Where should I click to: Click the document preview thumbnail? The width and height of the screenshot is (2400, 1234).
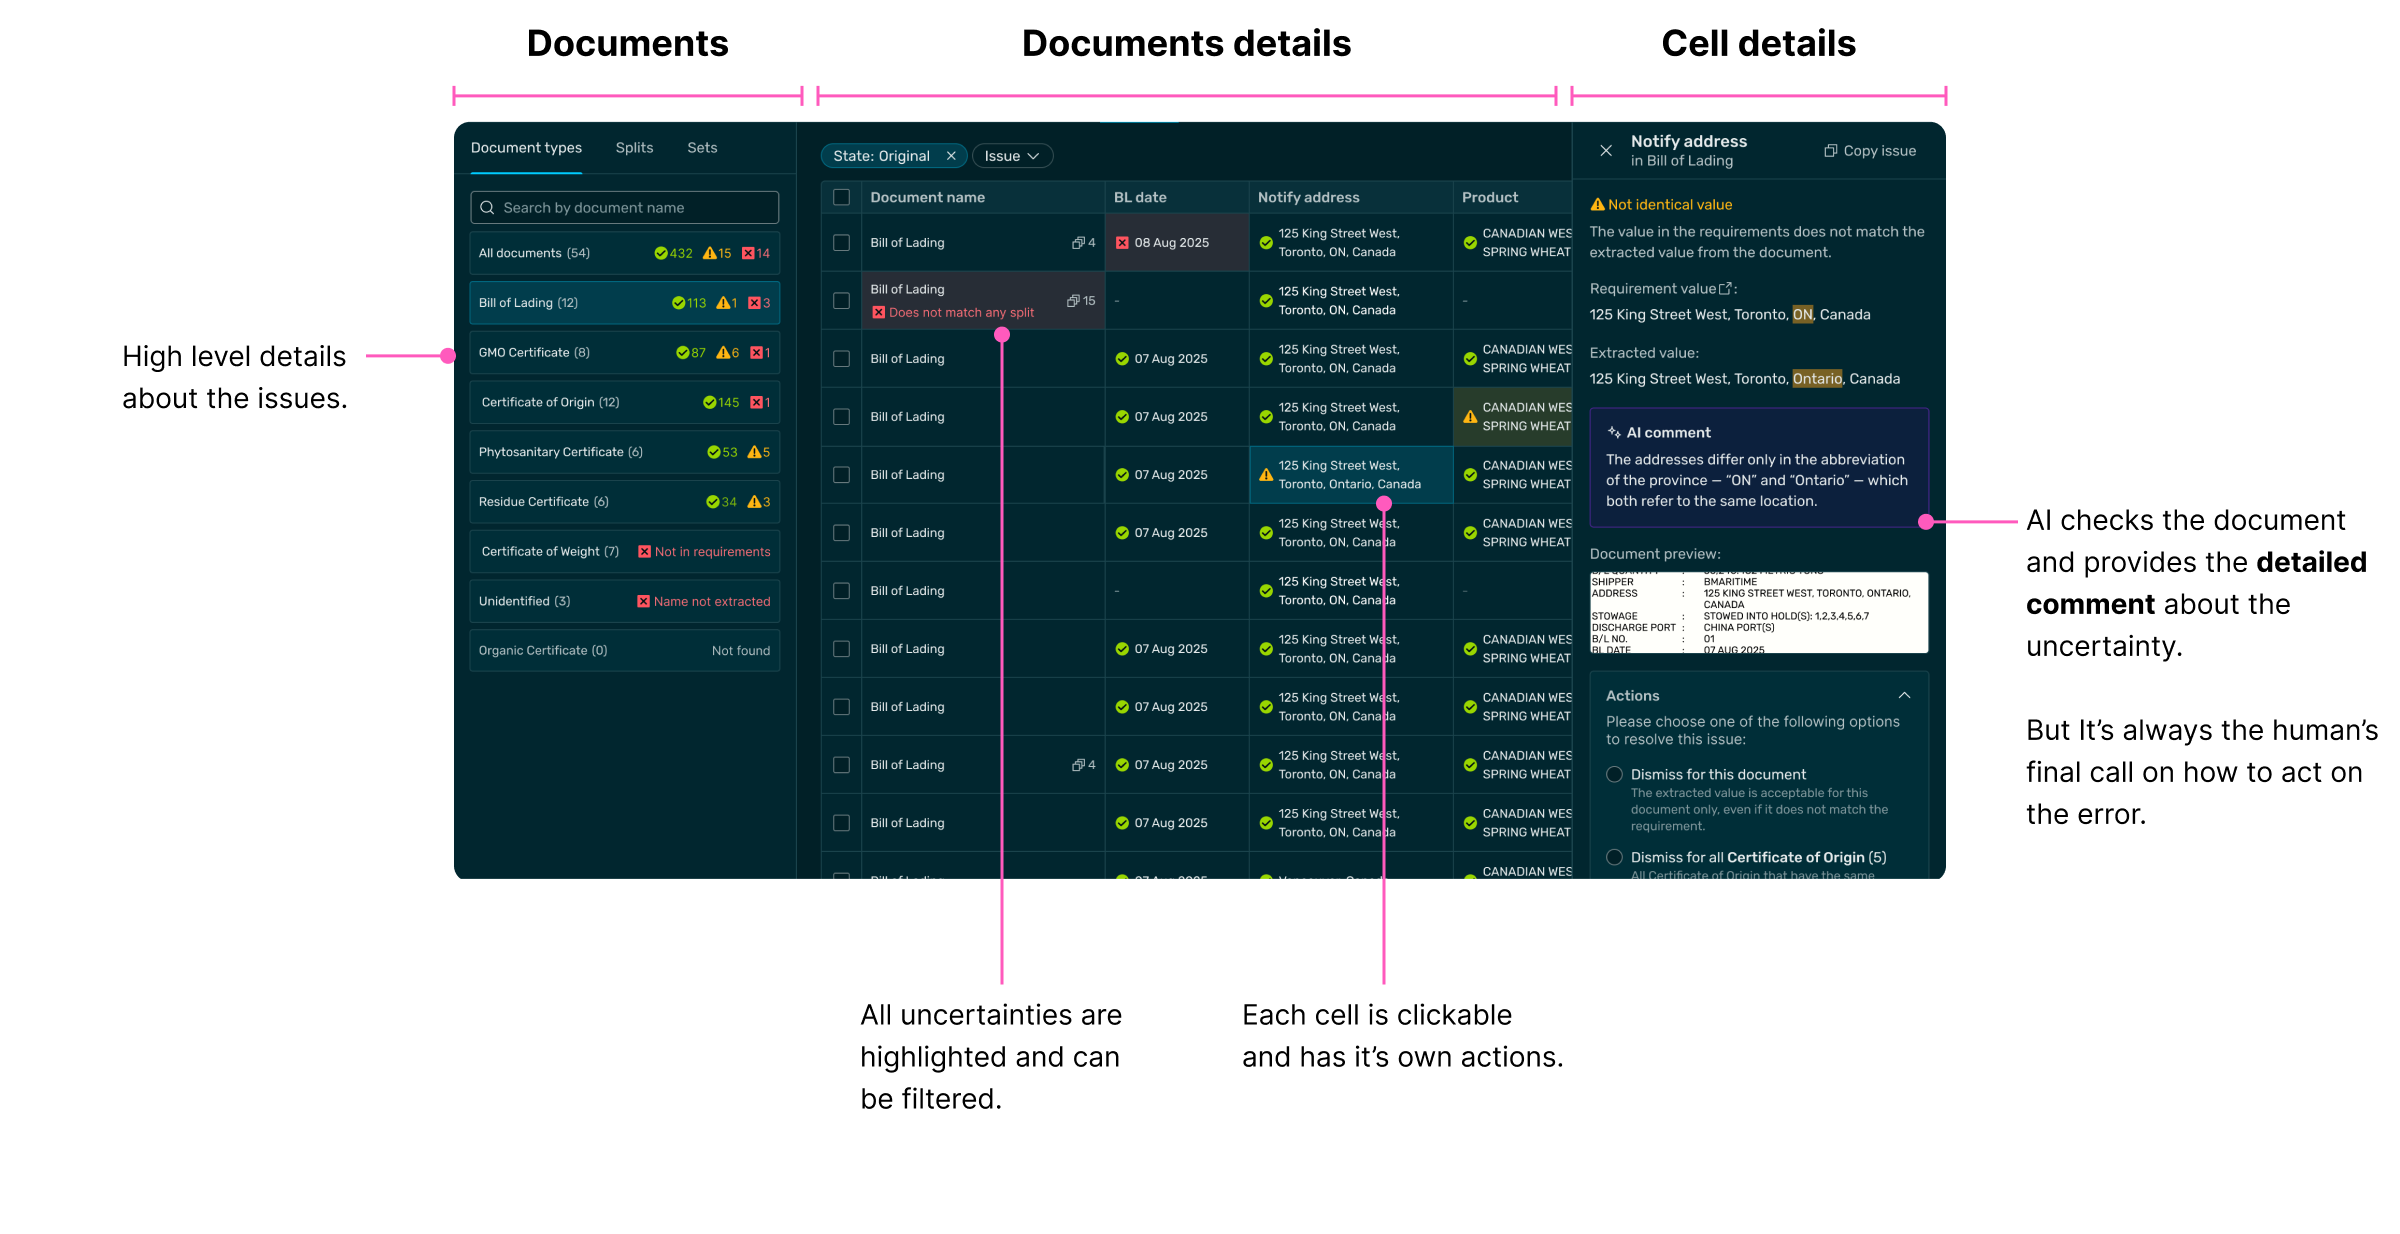click(1758, 613)
